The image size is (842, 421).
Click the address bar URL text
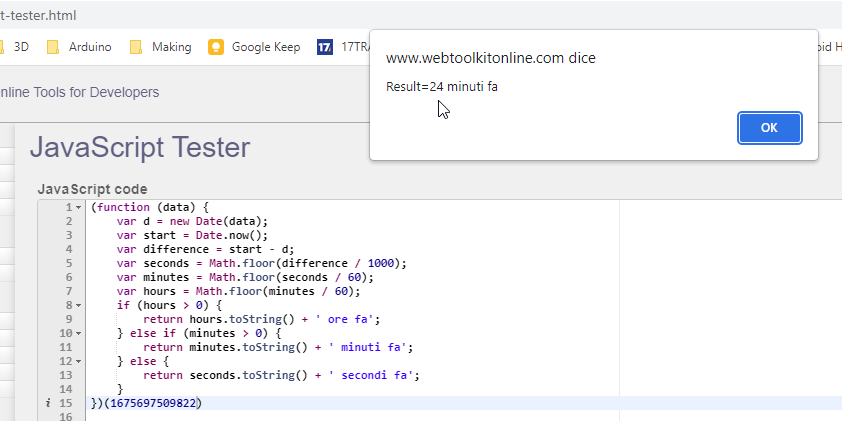pos(40,16)
